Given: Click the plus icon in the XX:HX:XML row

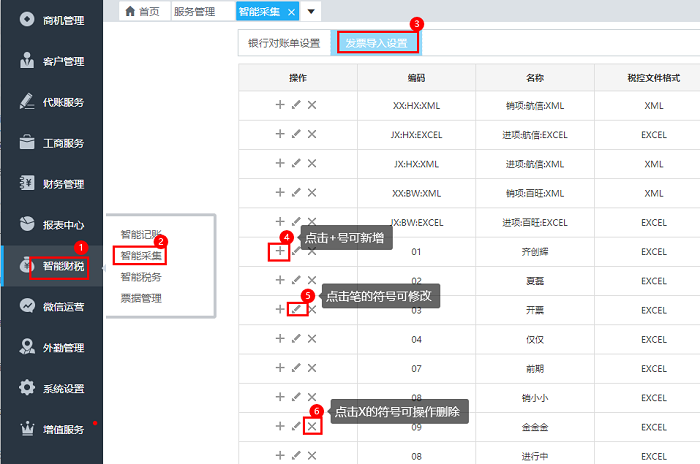Looking at the screenshot, I should pos(280,105).
